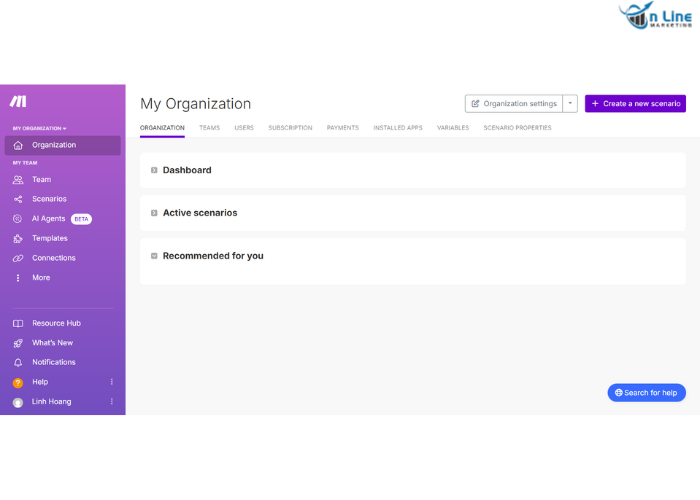This screenshot has width=700, height=500.
Task: Click Create a new scenario button
Action: 635,104
